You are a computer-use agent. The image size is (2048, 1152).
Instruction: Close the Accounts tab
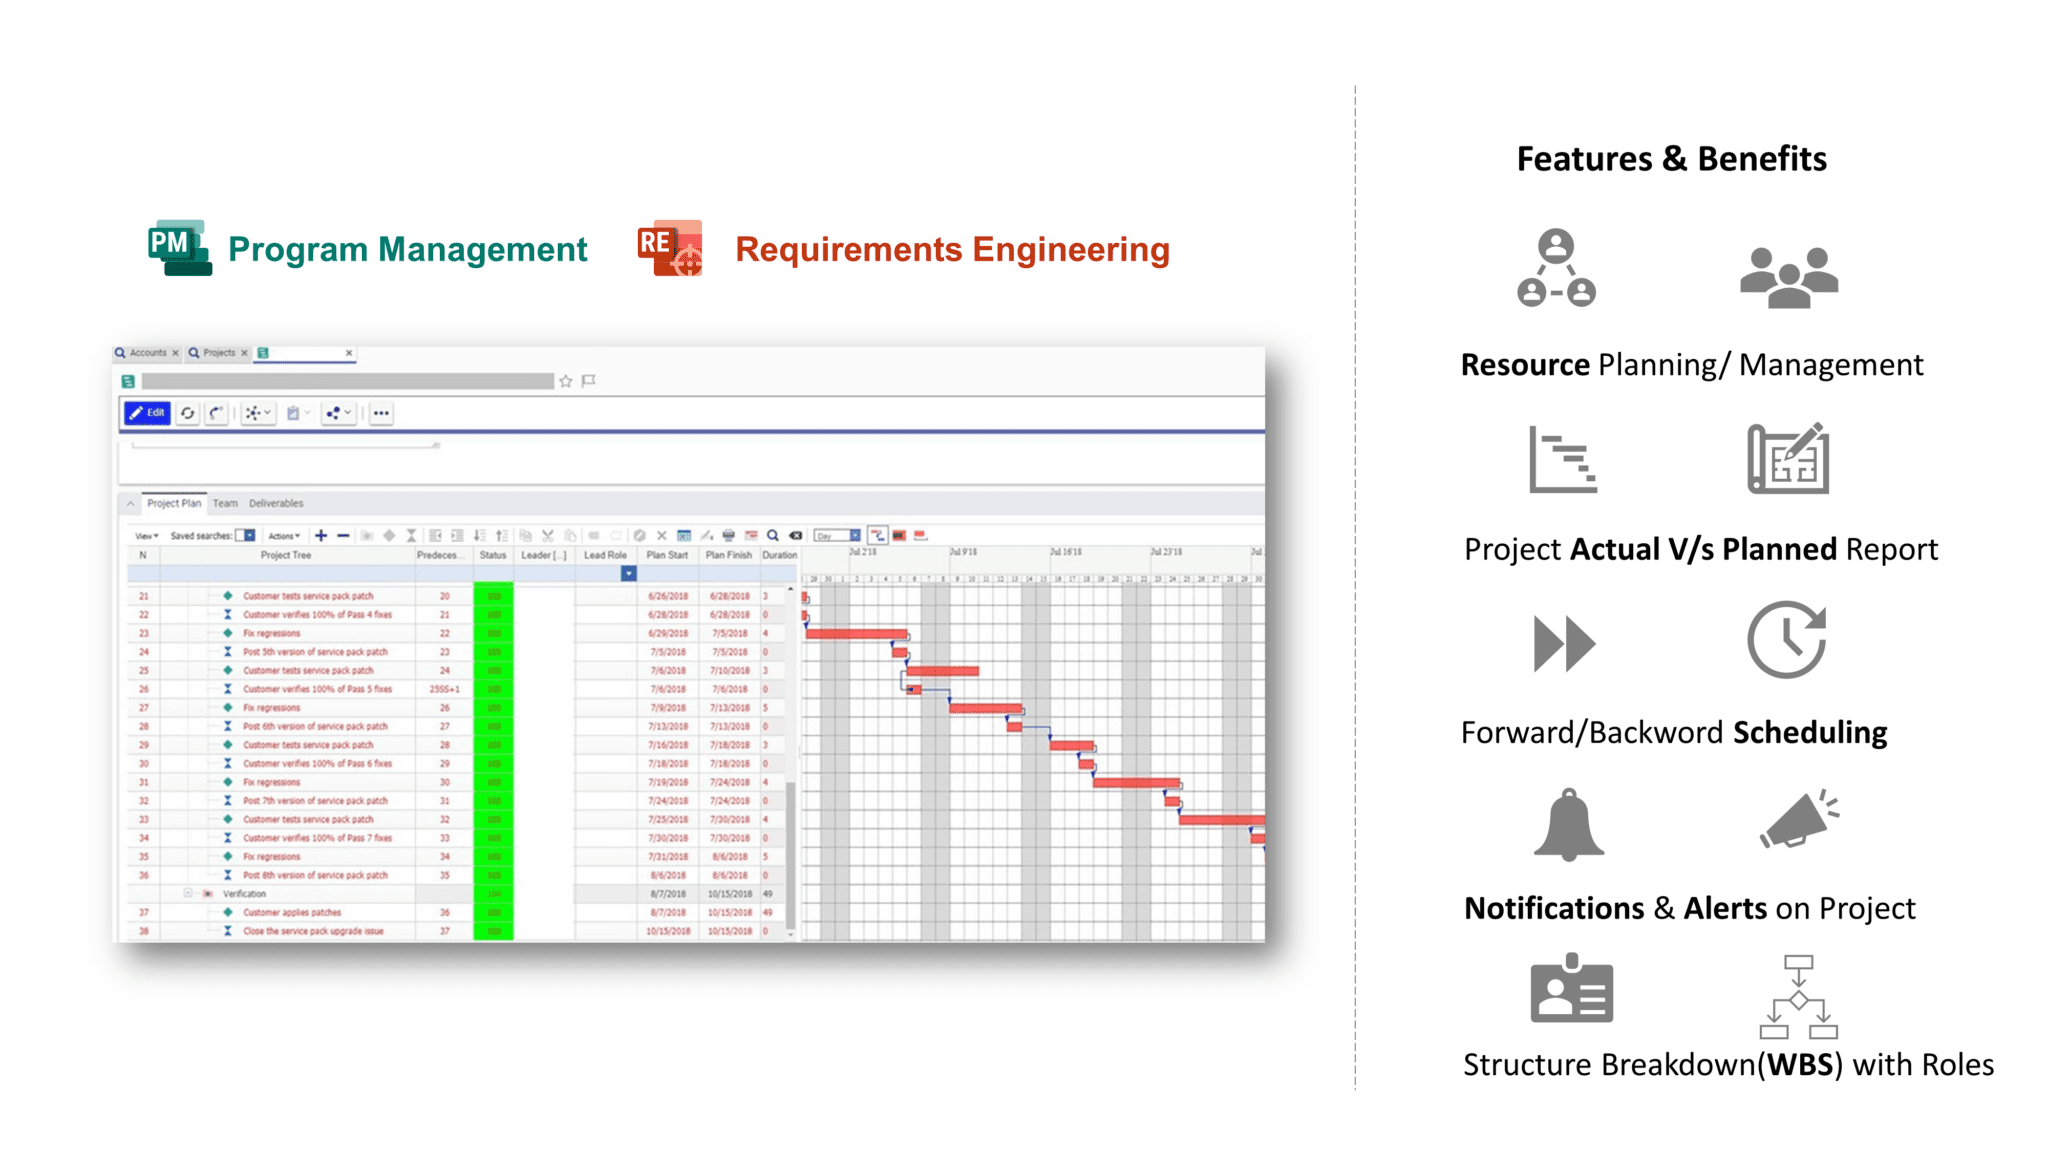click(x=175, y=353)
